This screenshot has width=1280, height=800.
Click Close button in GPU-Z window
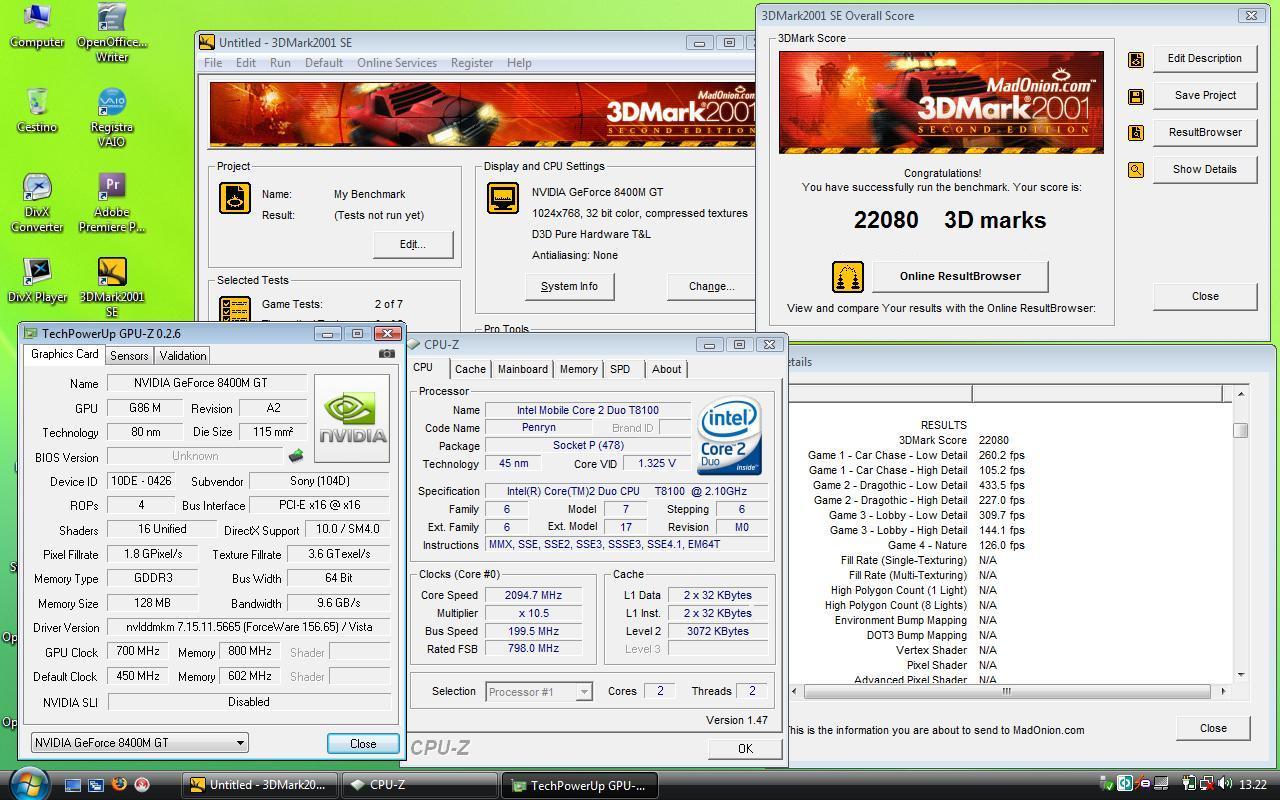[x=363, y=744]
